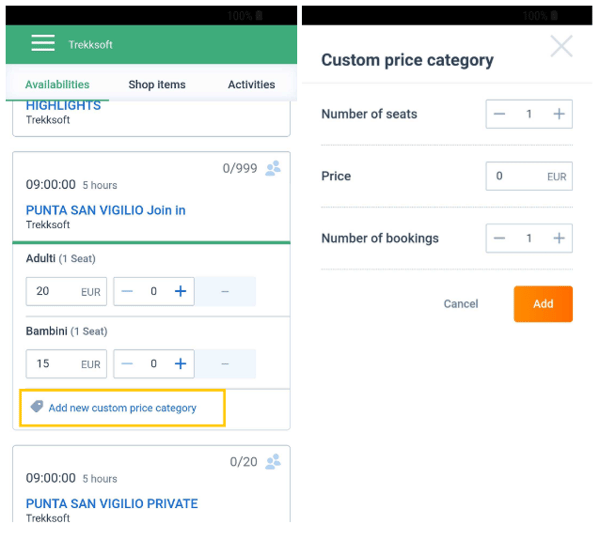Click the Custom price category heading
Screen dimensions: 600x555
[407, 60]
